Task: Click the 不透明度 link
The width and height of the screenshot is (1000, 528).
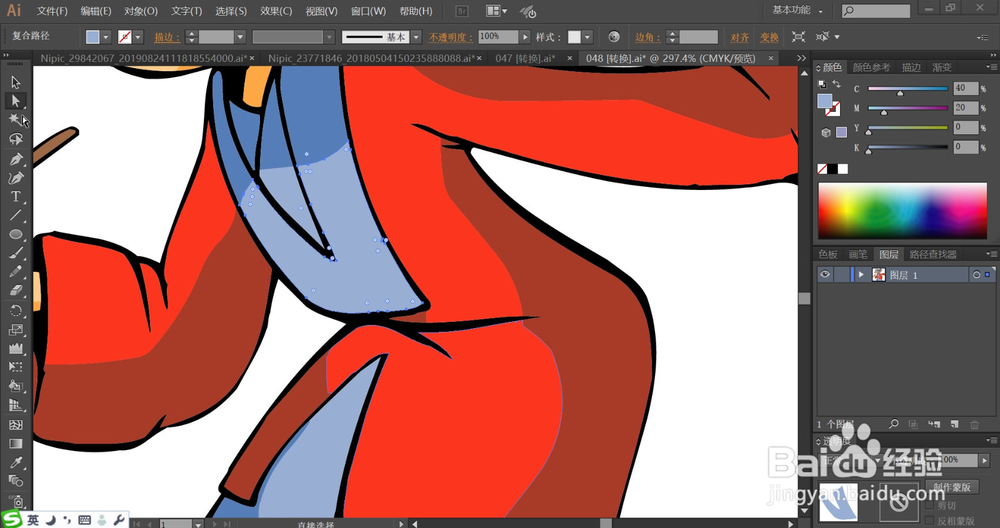Action: click(x=450, y=38)
